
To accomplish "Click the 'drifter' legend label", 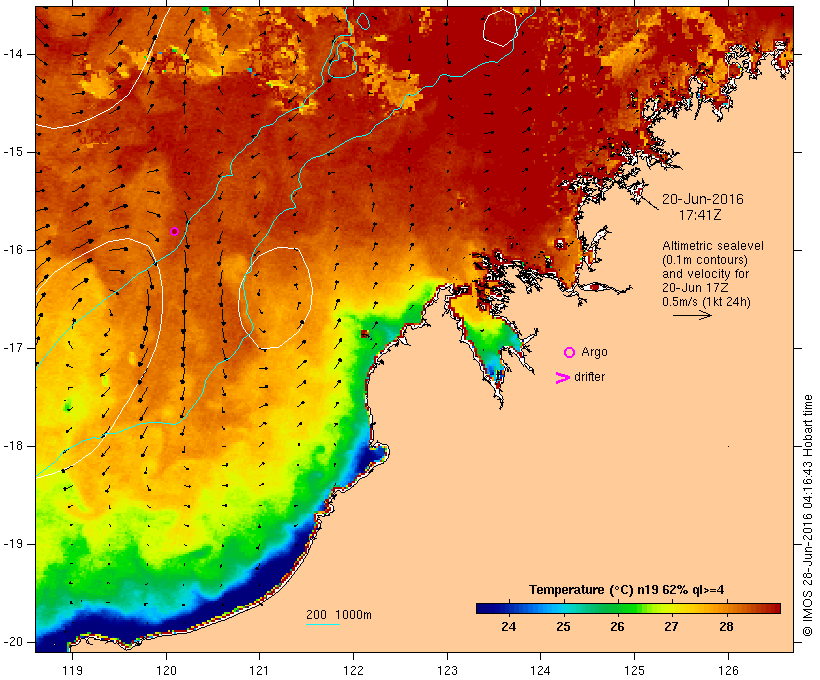I will click(589, 377).
